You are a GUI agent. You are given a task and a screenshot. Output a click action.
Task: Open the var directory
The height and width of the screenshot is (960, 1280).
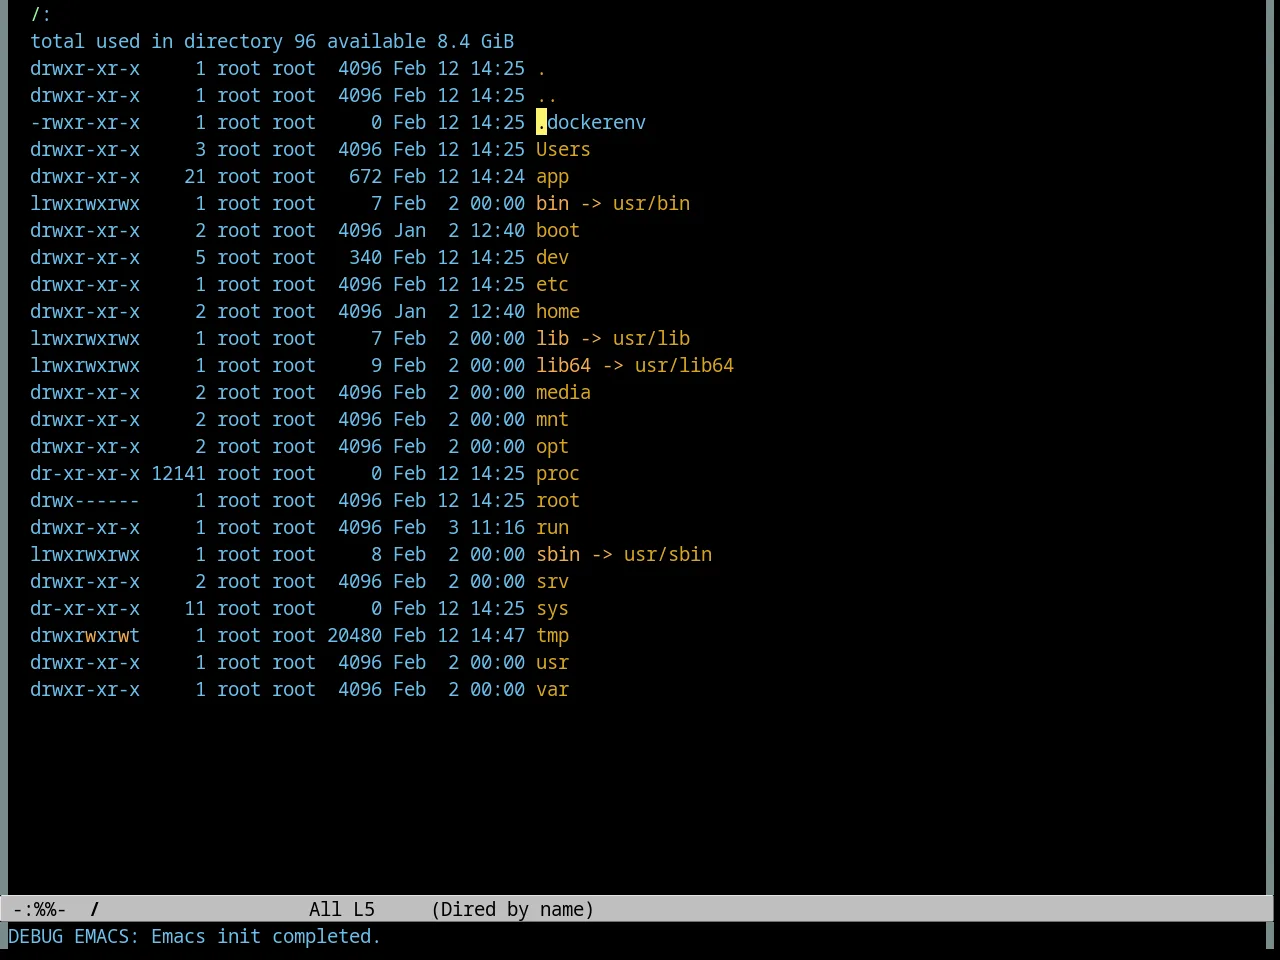click(552, 689)
